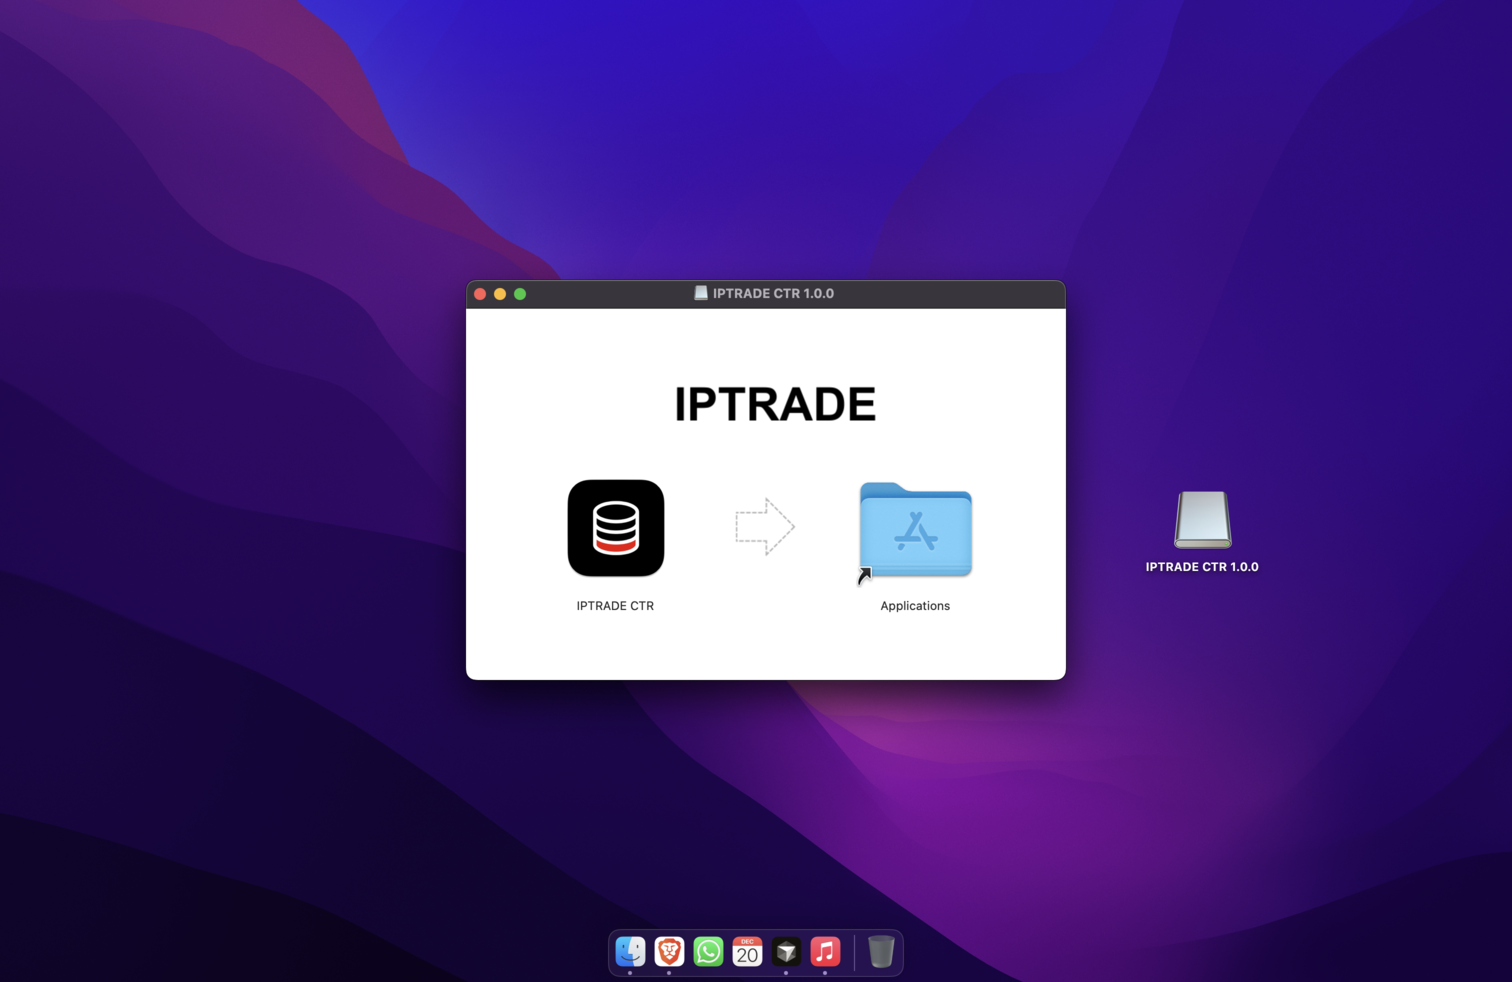This screenshot has height=982, width=1512.
Task: Minimize the installer window
Action: 500,293
